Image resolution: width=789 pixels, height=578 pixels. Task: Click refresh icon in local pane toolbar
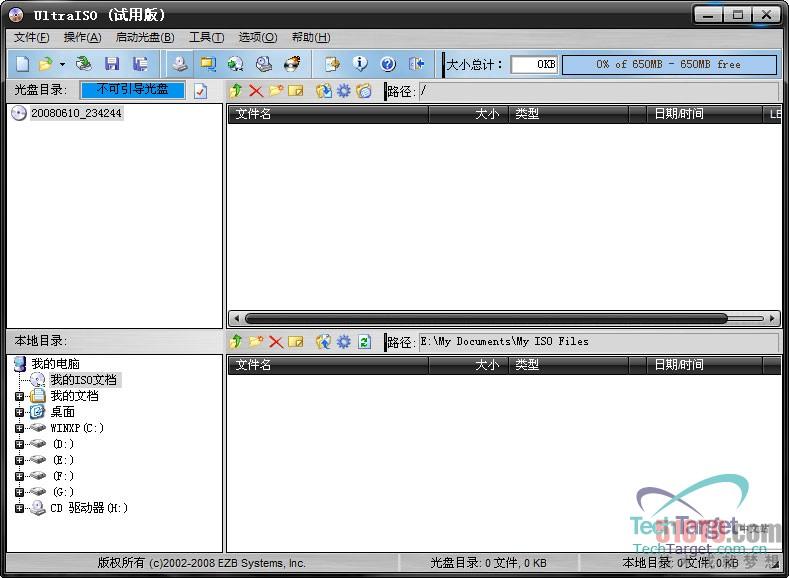364,342
